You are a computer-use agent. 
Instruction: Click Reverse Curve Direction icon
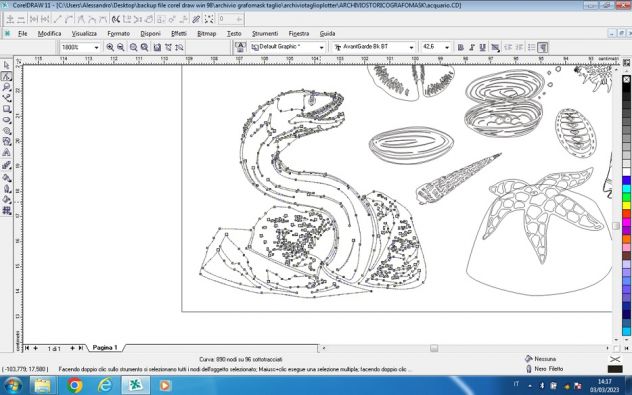point(116,19)
